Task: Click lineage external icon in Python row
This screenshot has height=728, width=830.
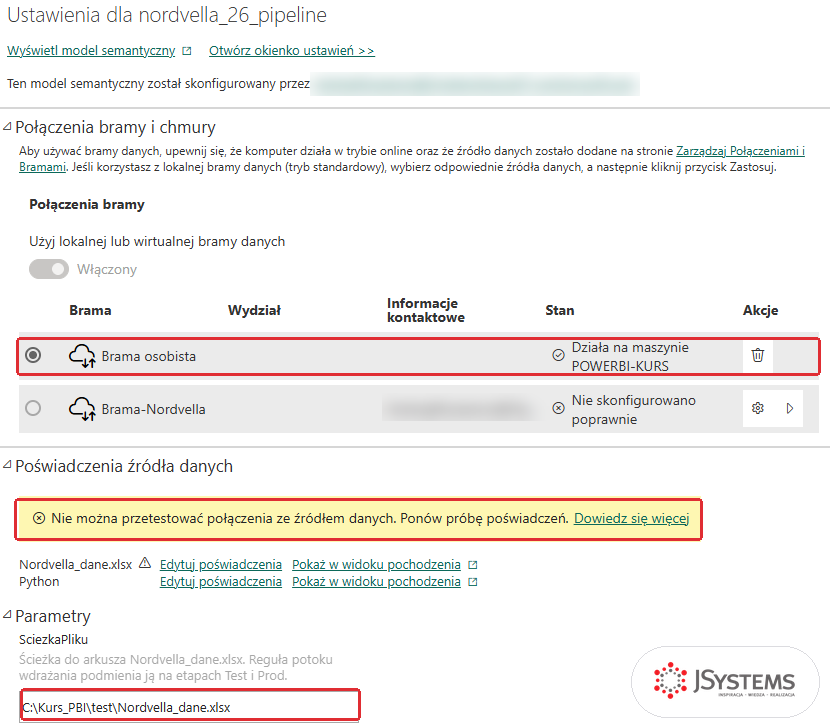Action: (x=473, y=582)
